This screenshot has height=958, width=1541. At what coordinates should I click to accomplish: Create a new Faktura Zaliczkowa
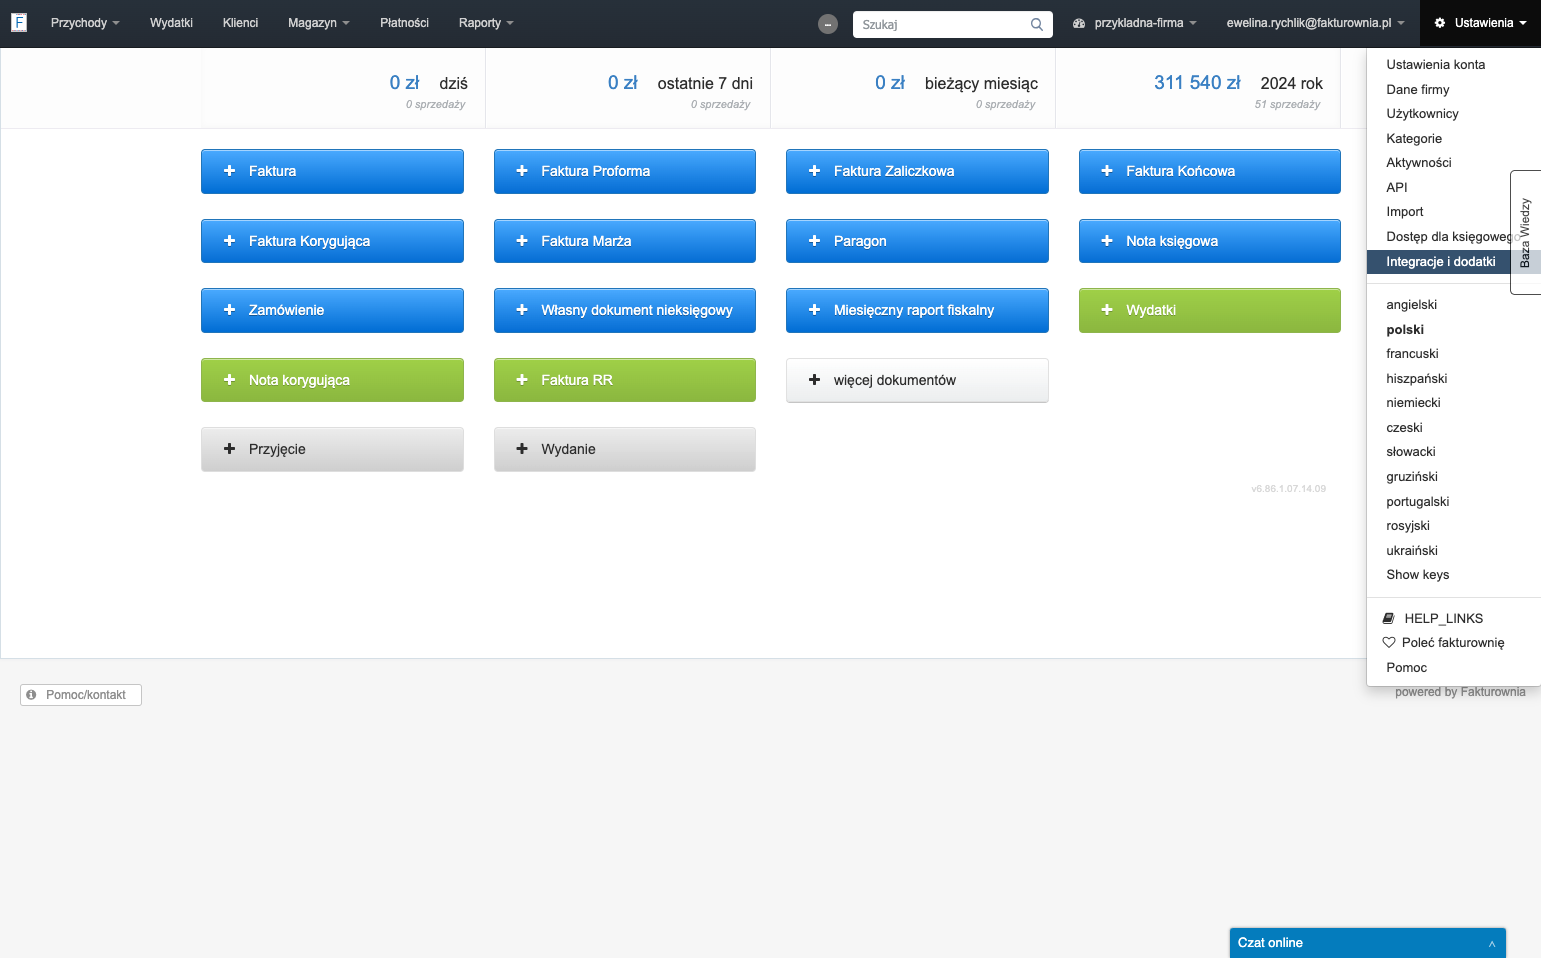tap(917, 171)
